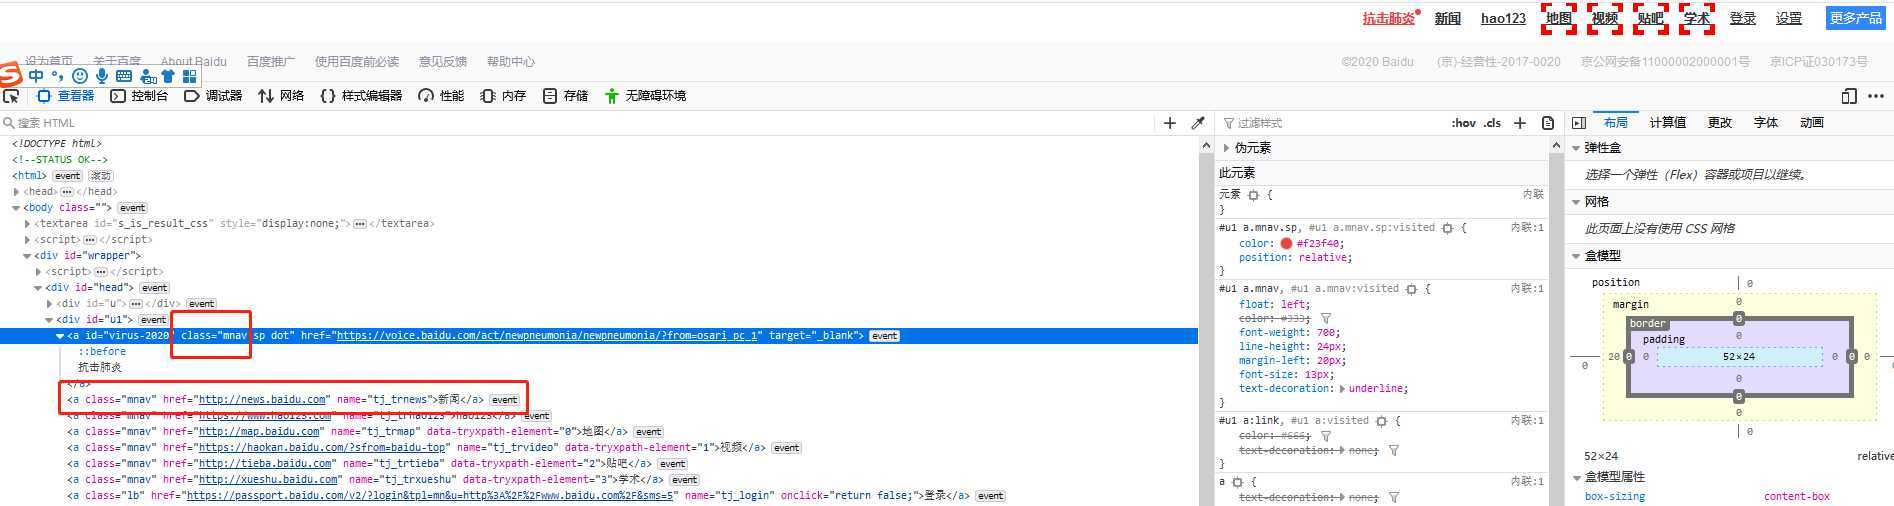Expand the textarea s_is_result_css node
The height and width of the screenshot is (506, 1894).
point(27,224)
